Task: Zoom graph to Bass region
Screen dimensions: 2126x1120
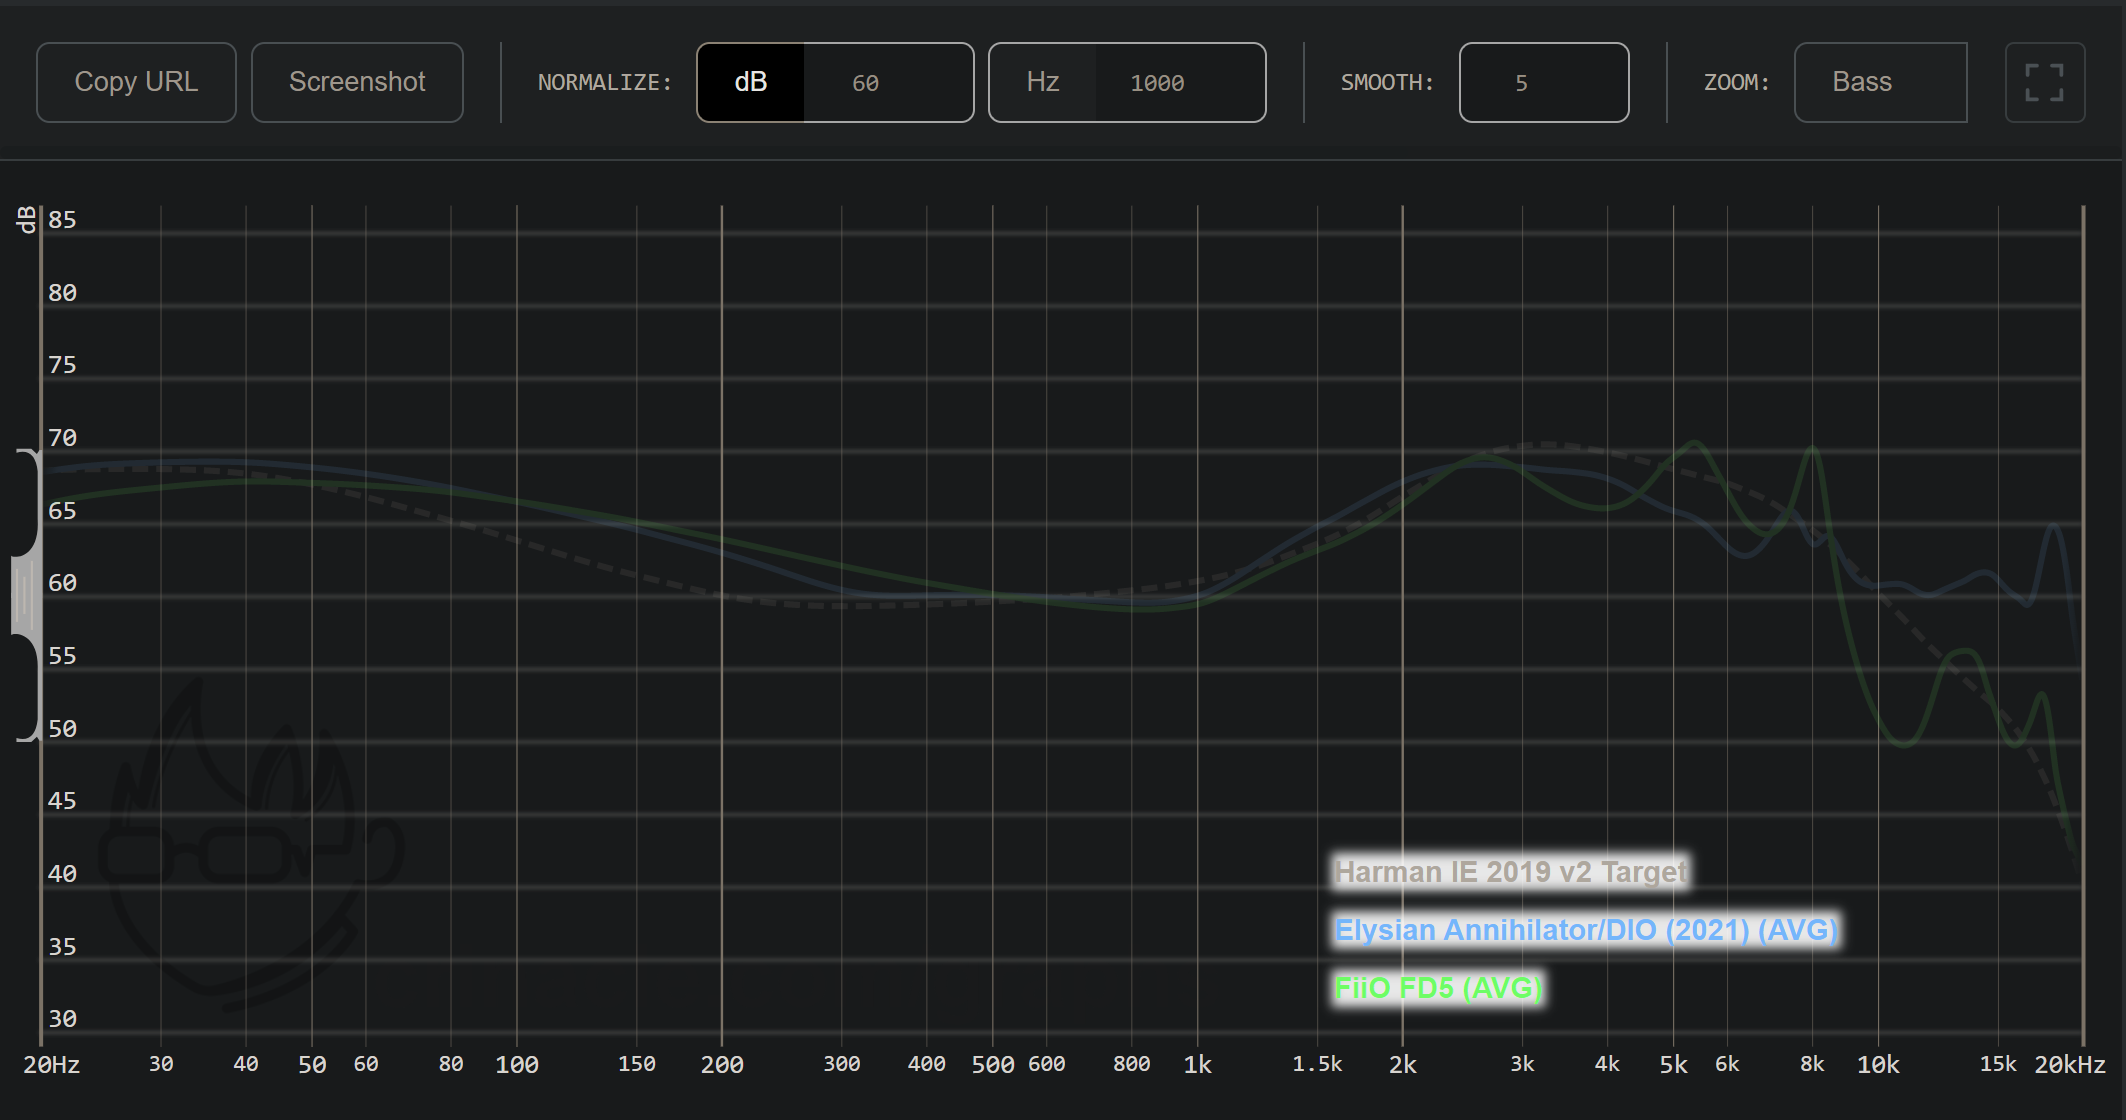Action: pyautogui.click(x=1880, y=82)
